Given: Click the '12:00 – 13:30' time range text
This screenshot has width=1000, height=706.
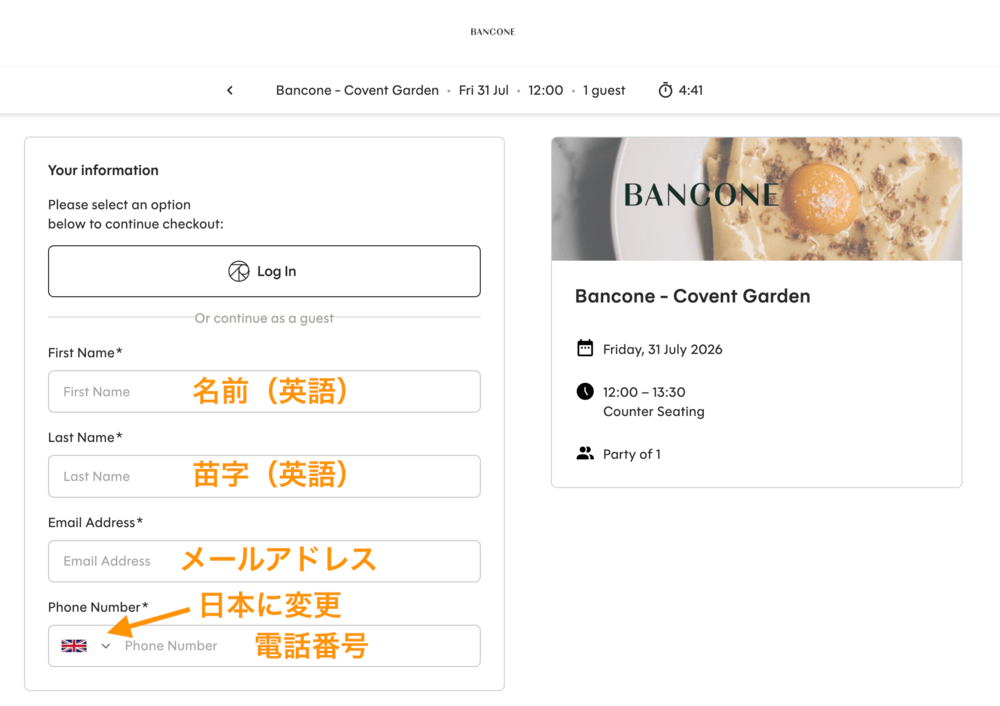Looking at the screenshot, I should coord(644,392).
